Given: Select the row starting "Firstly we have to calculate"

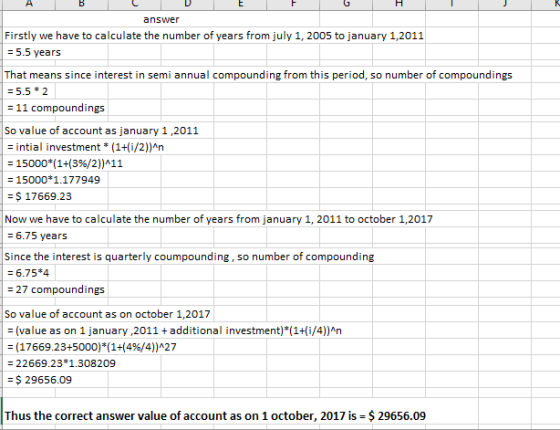Looking at the screenshot, I should click(x=214, y=36).
